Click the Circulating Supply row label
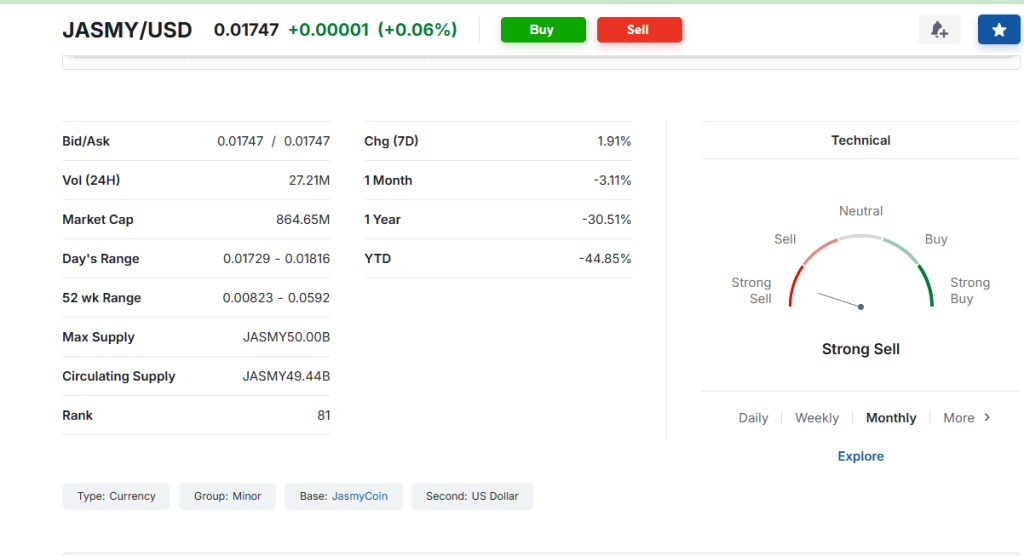Viewport: 1024px width, 556px height. pyautogui.click(x=119, y=376)
